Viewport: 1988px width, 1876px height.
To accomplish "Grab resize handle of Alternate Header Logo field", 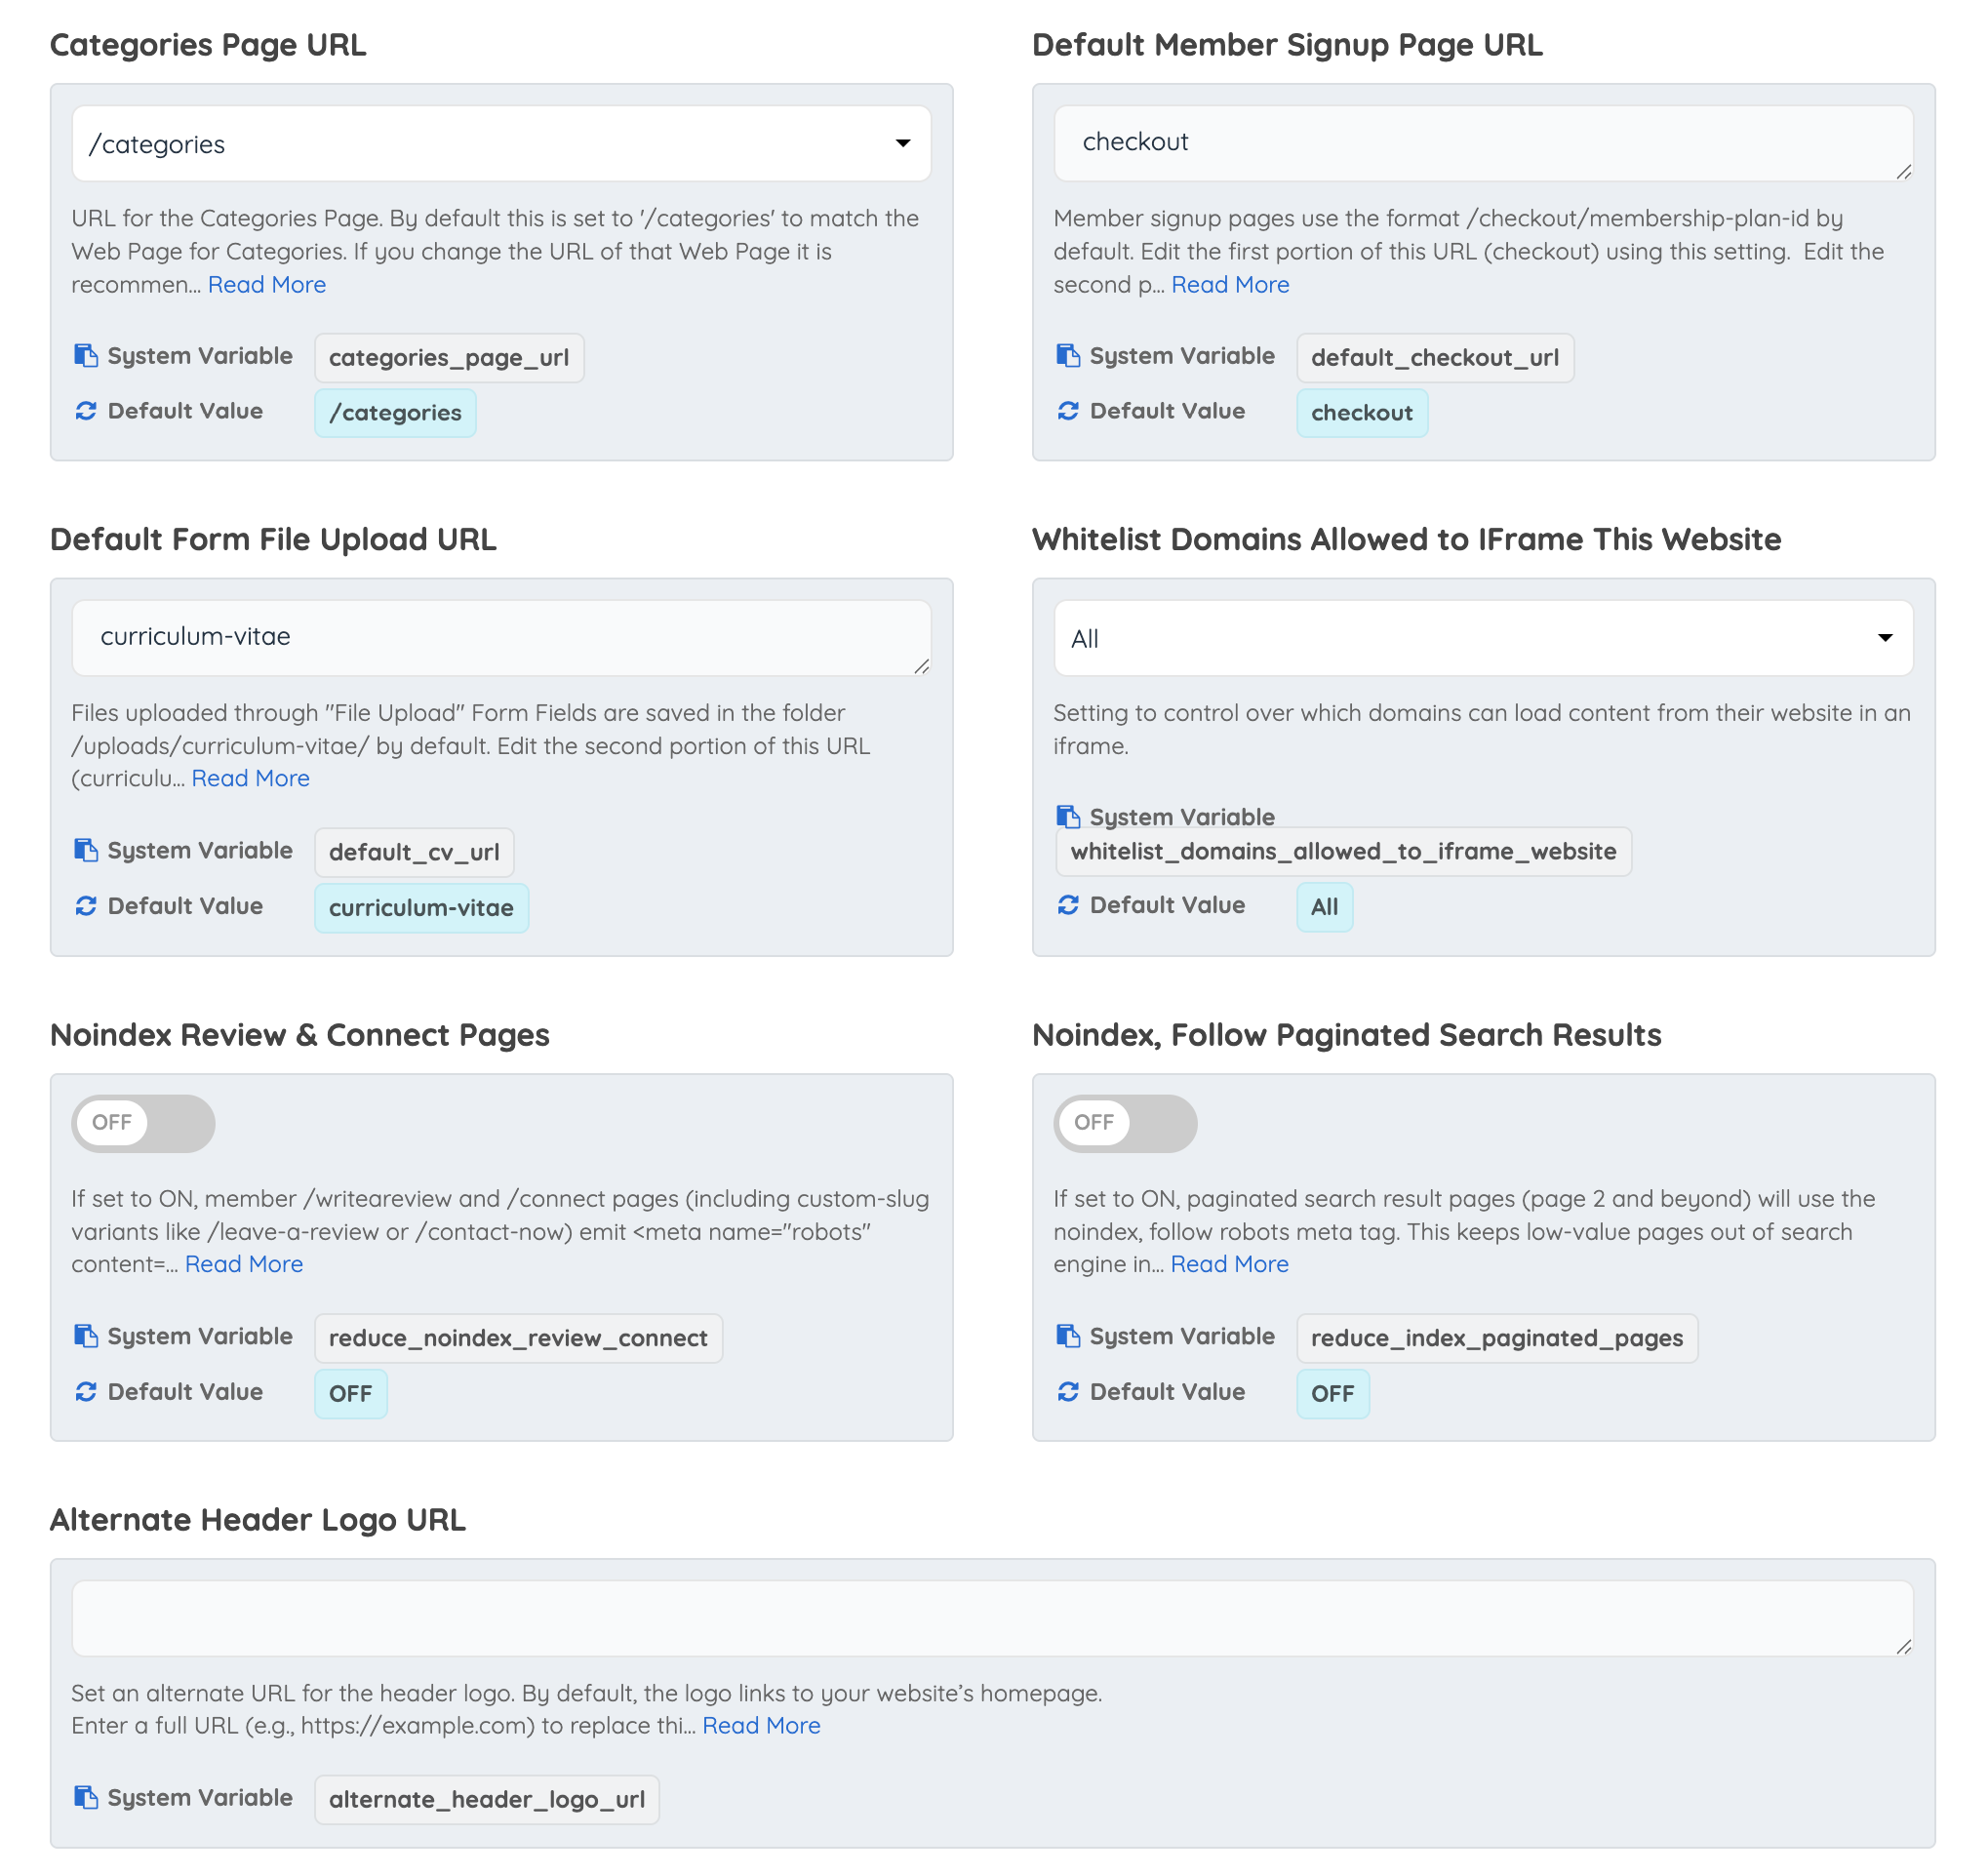I will [1903, 1646].
